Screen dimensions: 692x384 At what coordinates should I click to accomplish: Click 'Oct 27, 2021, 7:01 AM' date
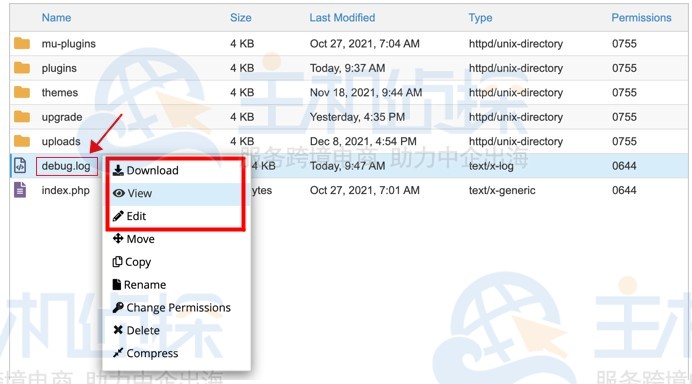pyautogui.click(x=365, y=191)
